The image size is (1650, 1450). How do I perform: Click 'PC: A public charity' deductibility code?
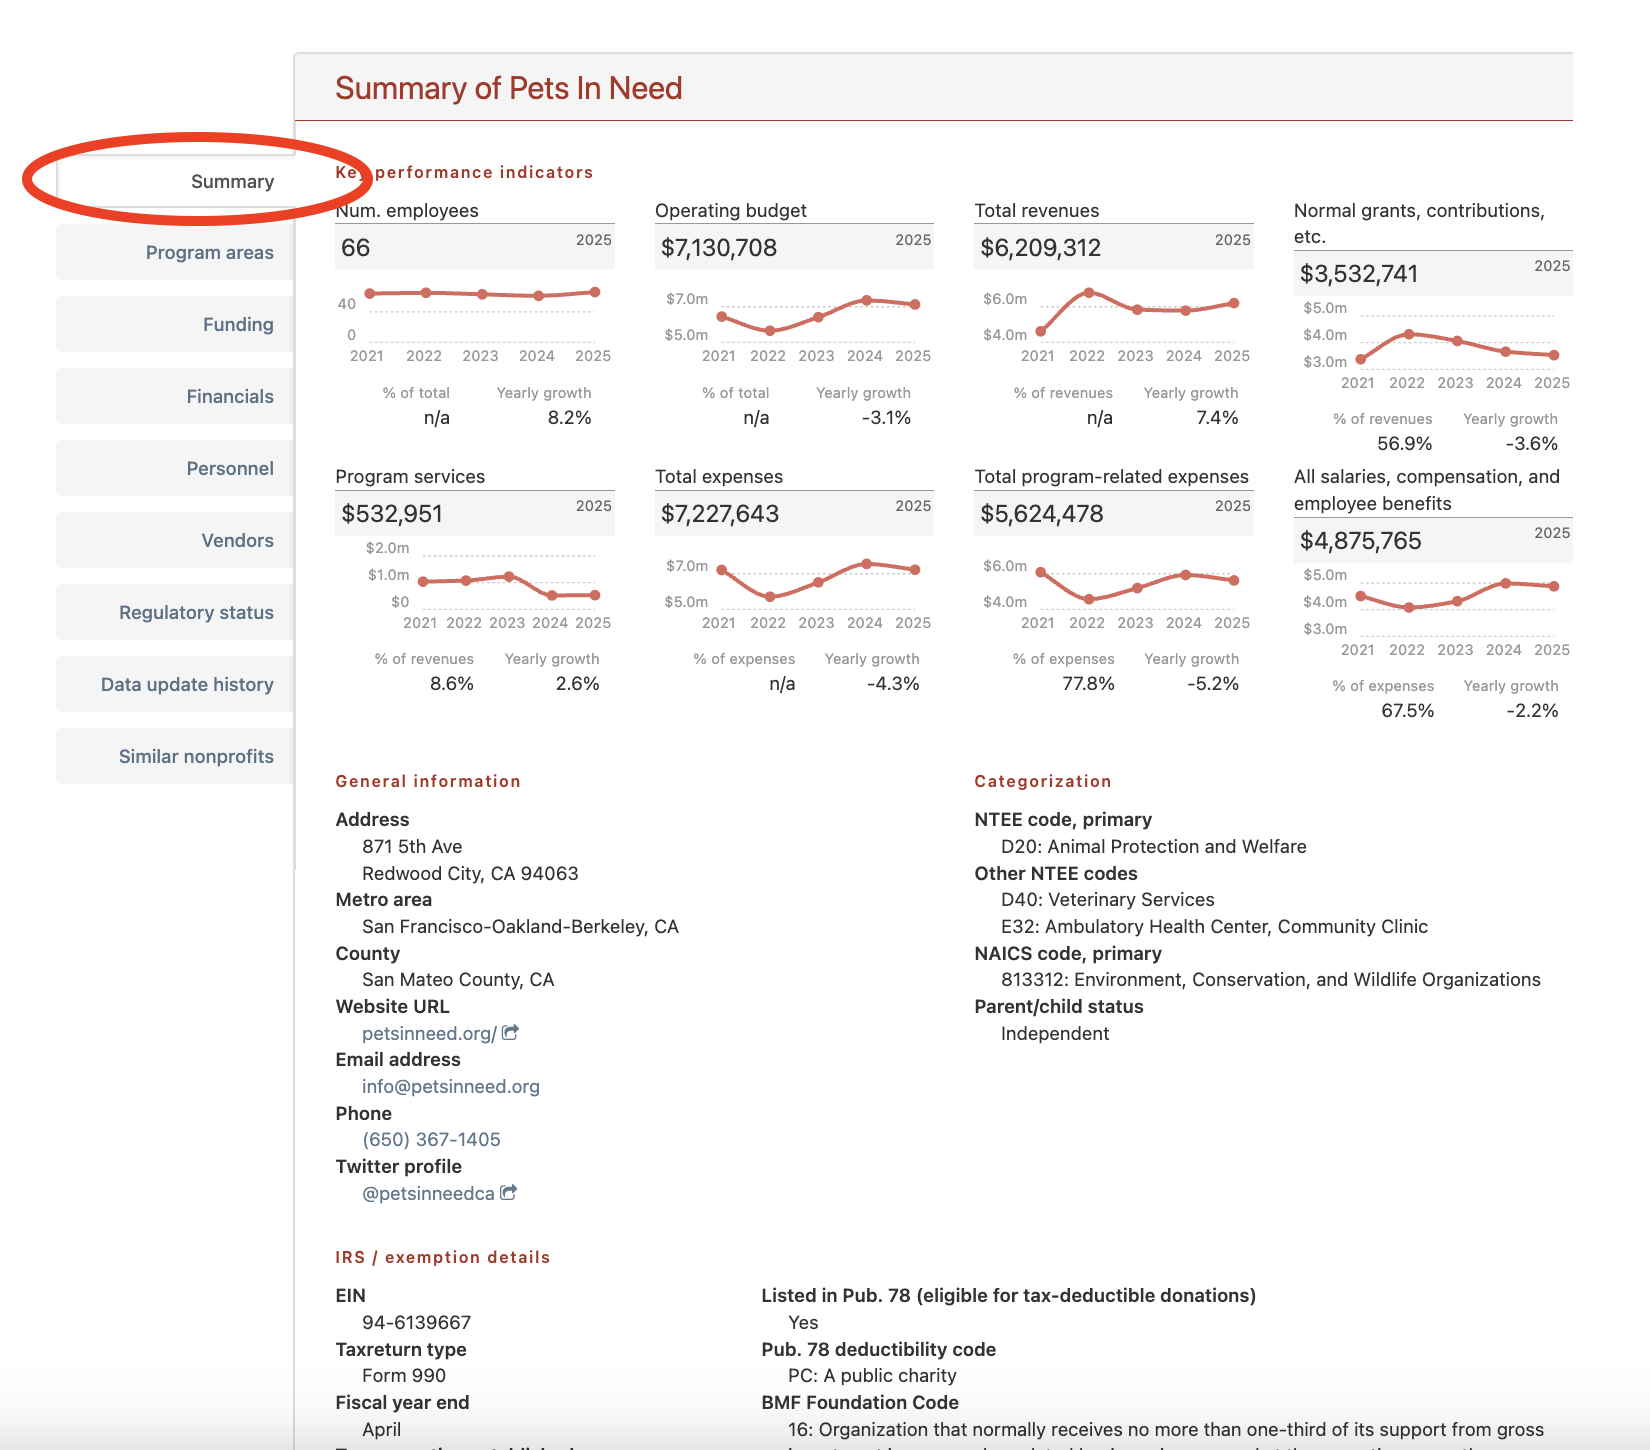point(872,1375)
